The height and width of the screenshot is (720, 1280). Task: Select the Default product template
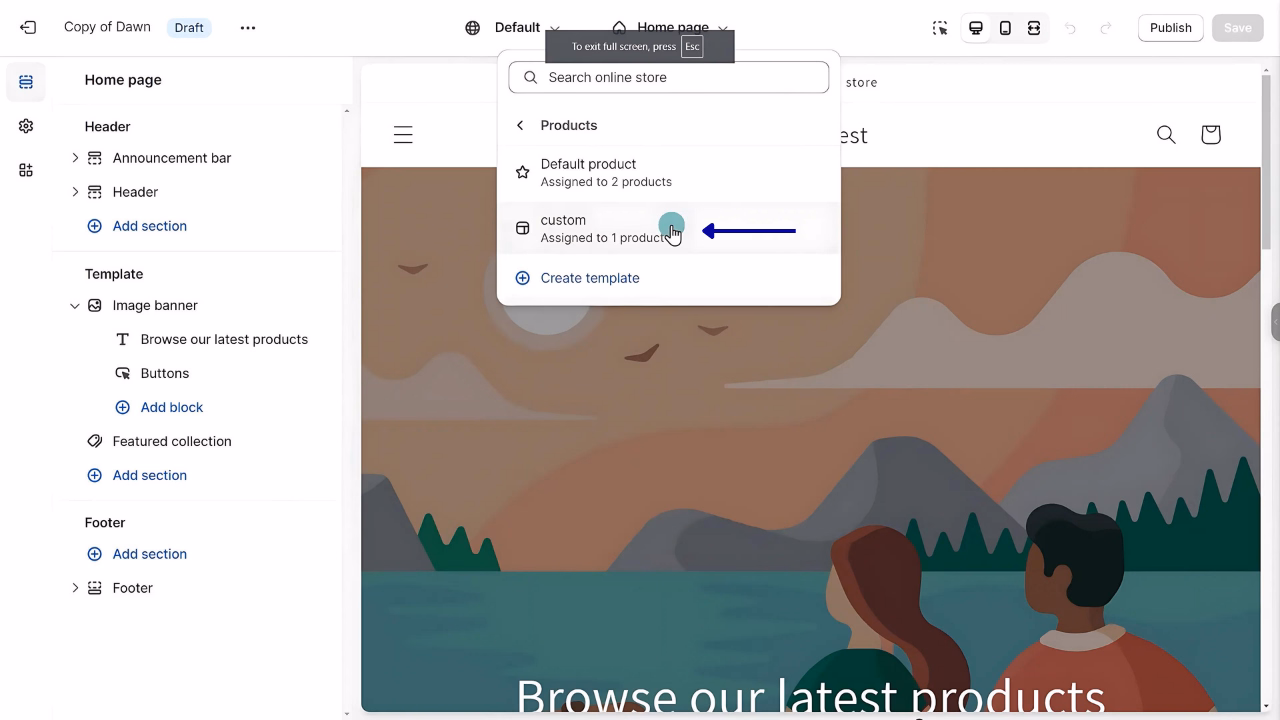click(x=669, y=172)
